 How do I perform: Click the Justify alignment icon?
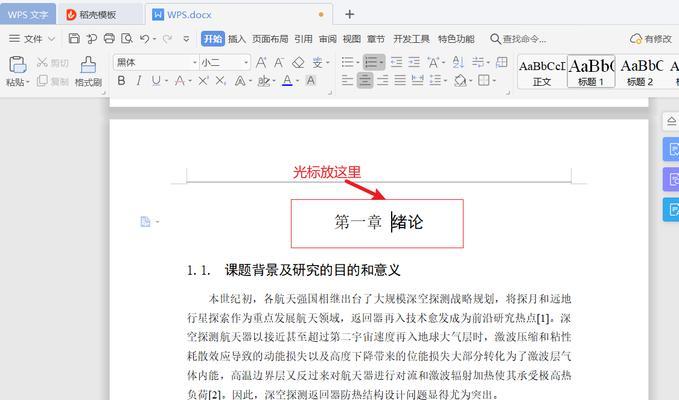point(400,80)
